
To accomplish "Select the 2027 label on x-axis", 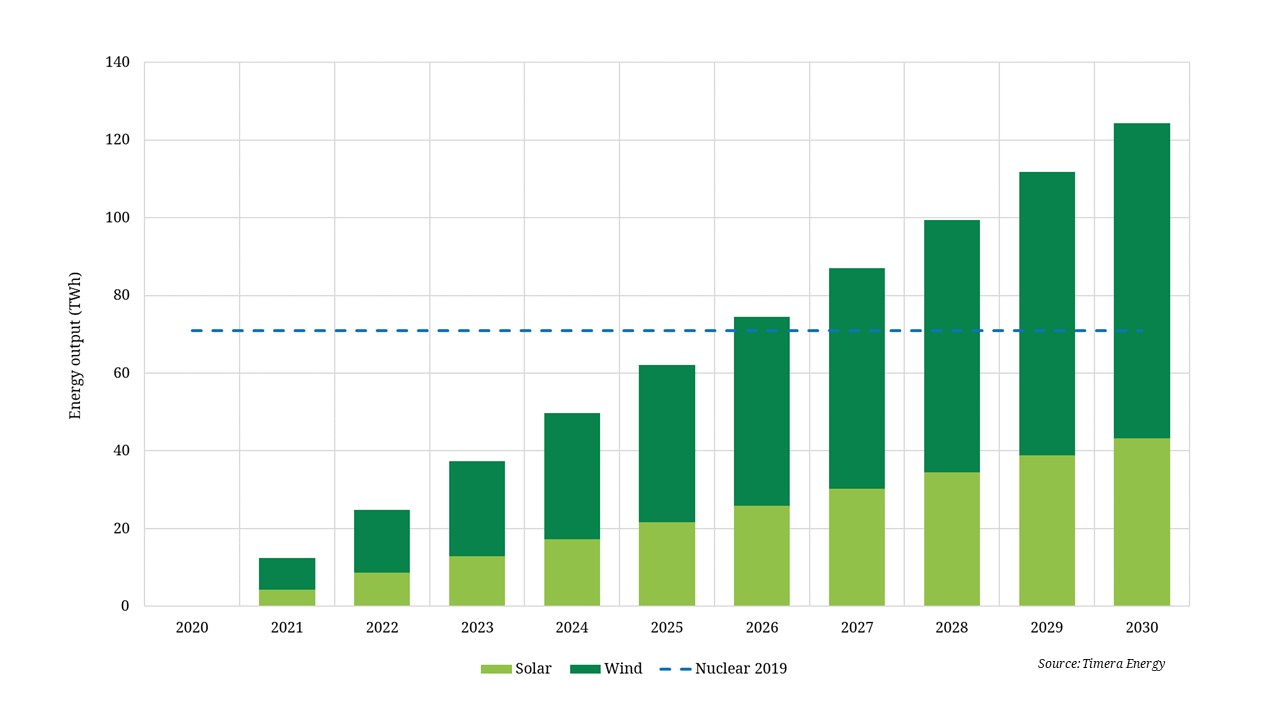I will [858, 627].
